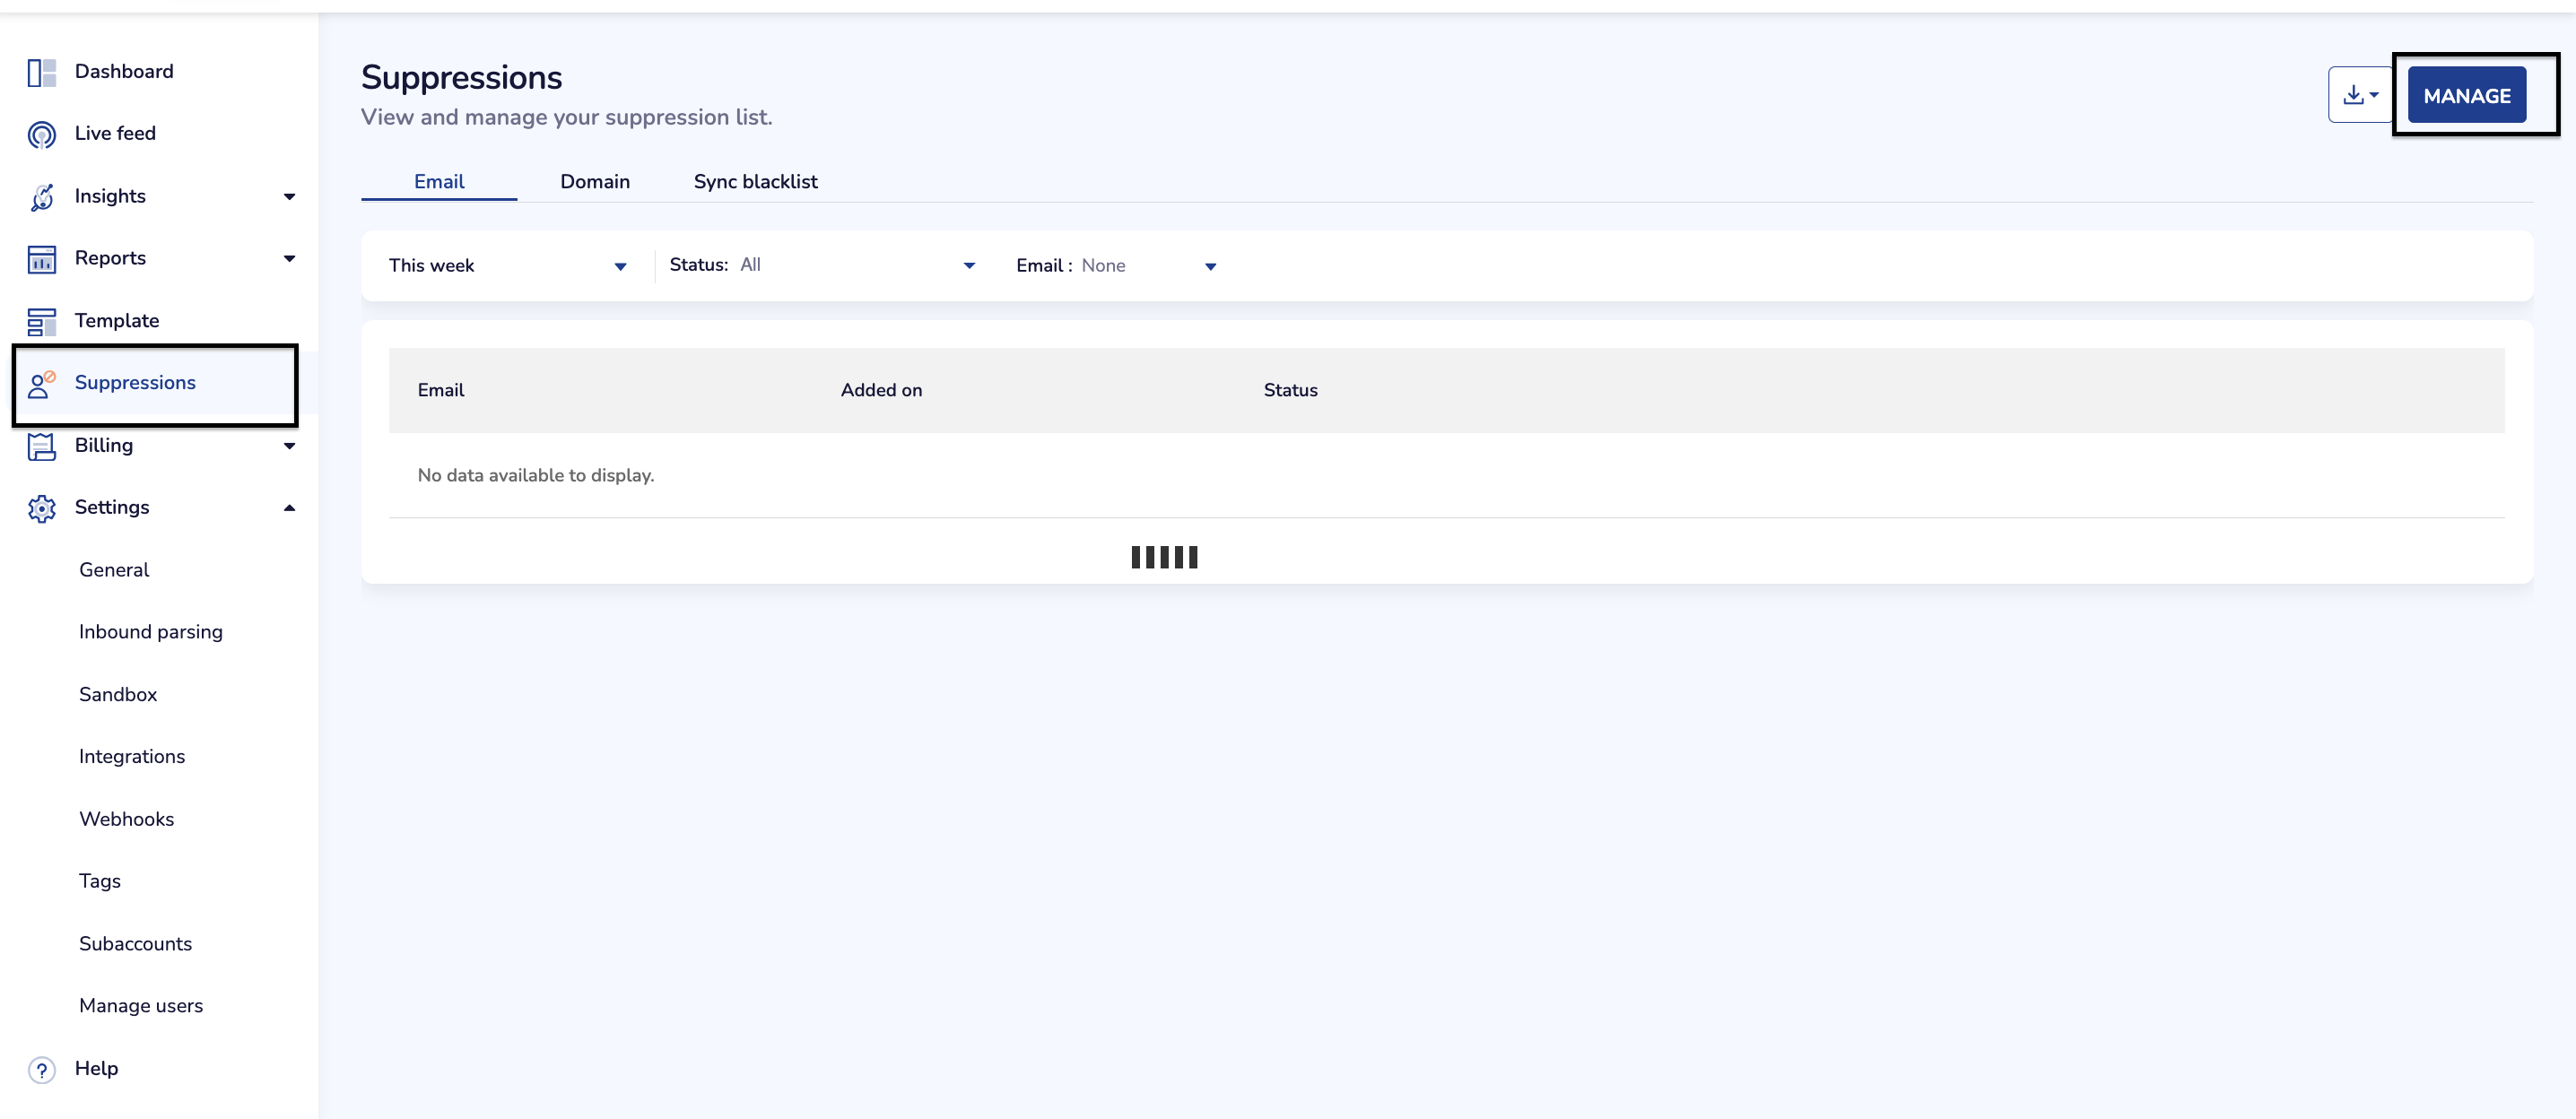Open the download export dropdown button
Screen dimensions: 2576x1119
tap(2359, 95)
